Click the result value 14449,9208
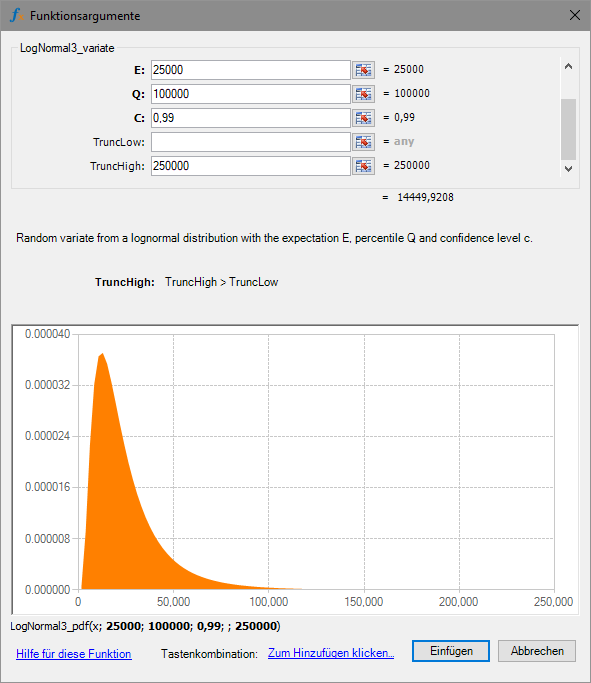 point(426,197)
